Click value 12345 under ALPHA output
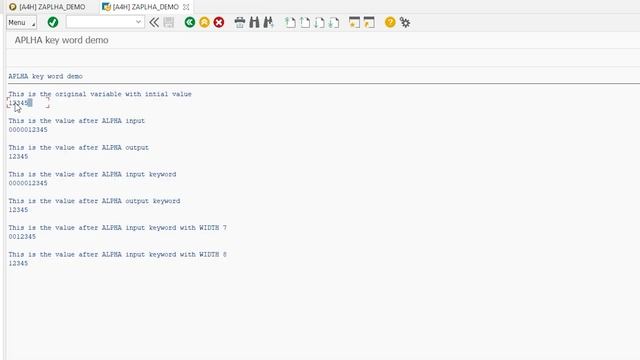The image size is (640, 360). [18, 157]
